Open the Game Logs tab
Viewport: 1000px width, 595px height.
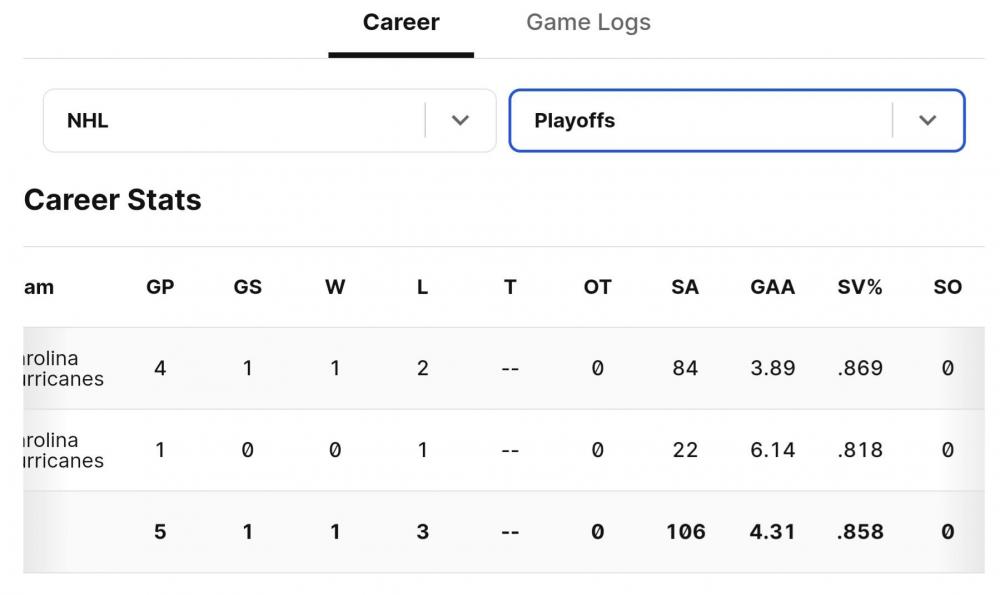588,23
